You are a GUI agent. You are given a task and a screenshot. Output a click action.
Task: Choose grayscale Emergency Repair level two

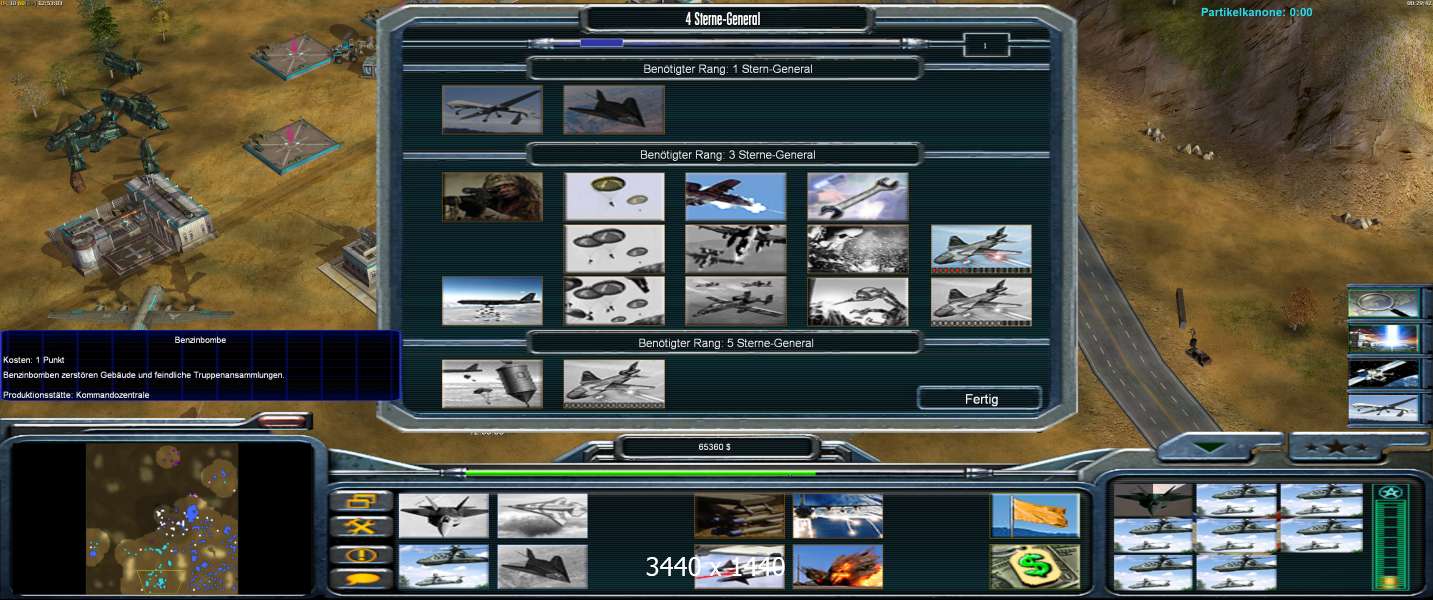coord(858,249)
